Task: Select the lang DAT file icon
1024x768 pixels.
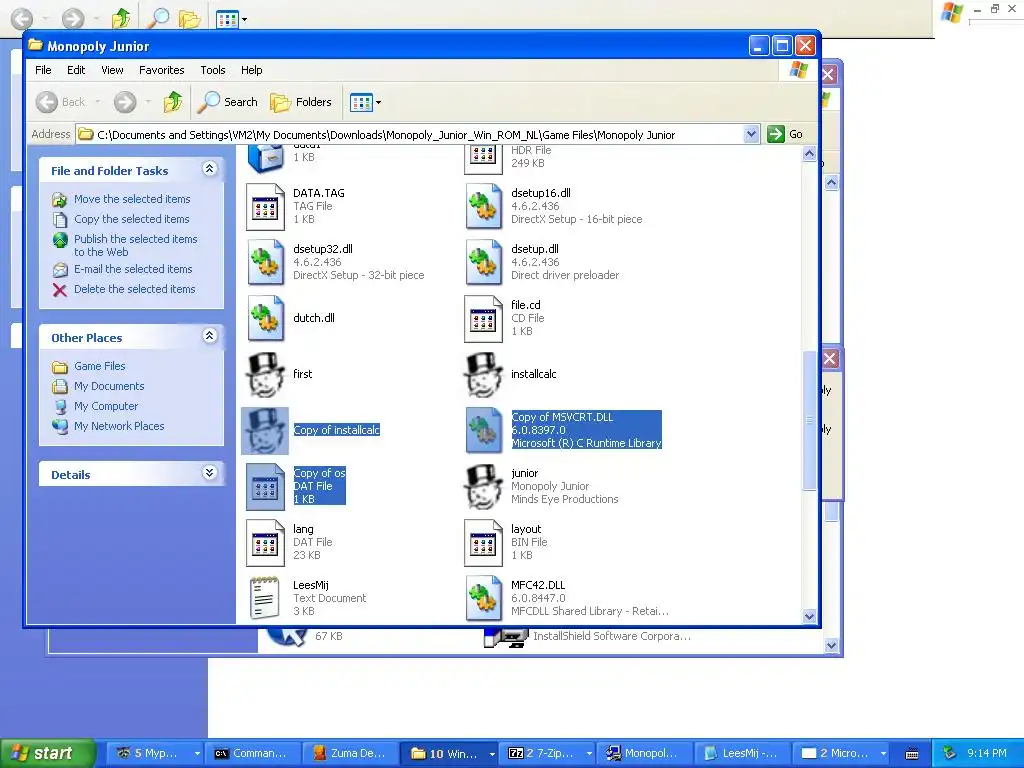Action: coord(265,543)
